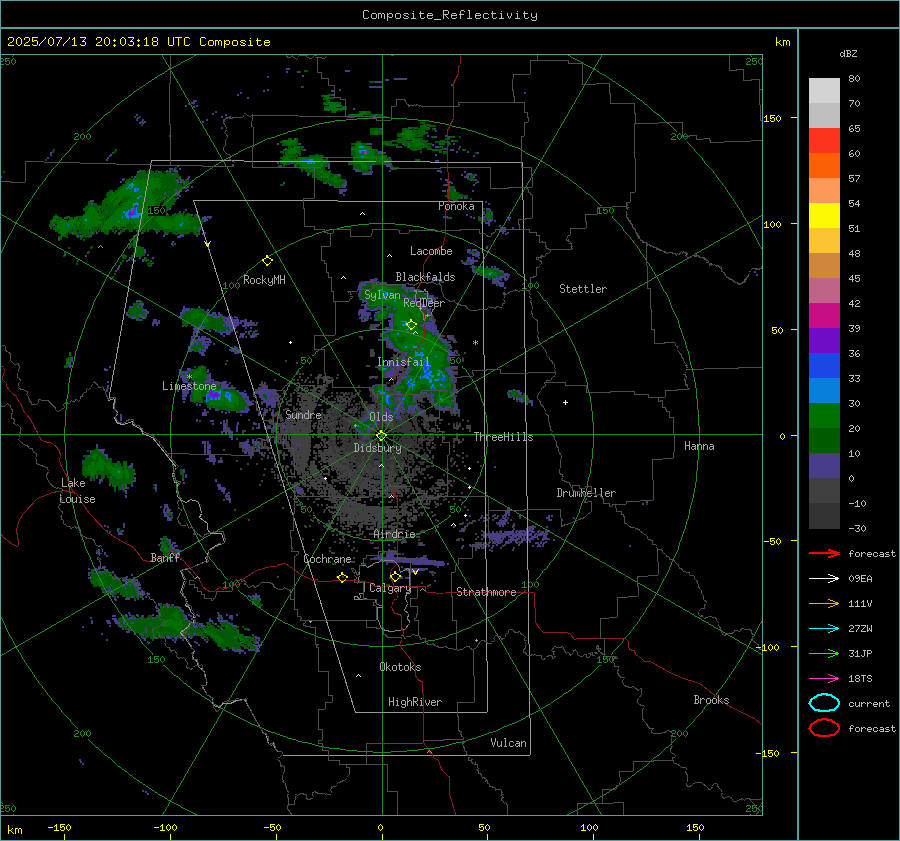Click the Ponoka town label
This screenshot has width=900, height=841.
456,206
